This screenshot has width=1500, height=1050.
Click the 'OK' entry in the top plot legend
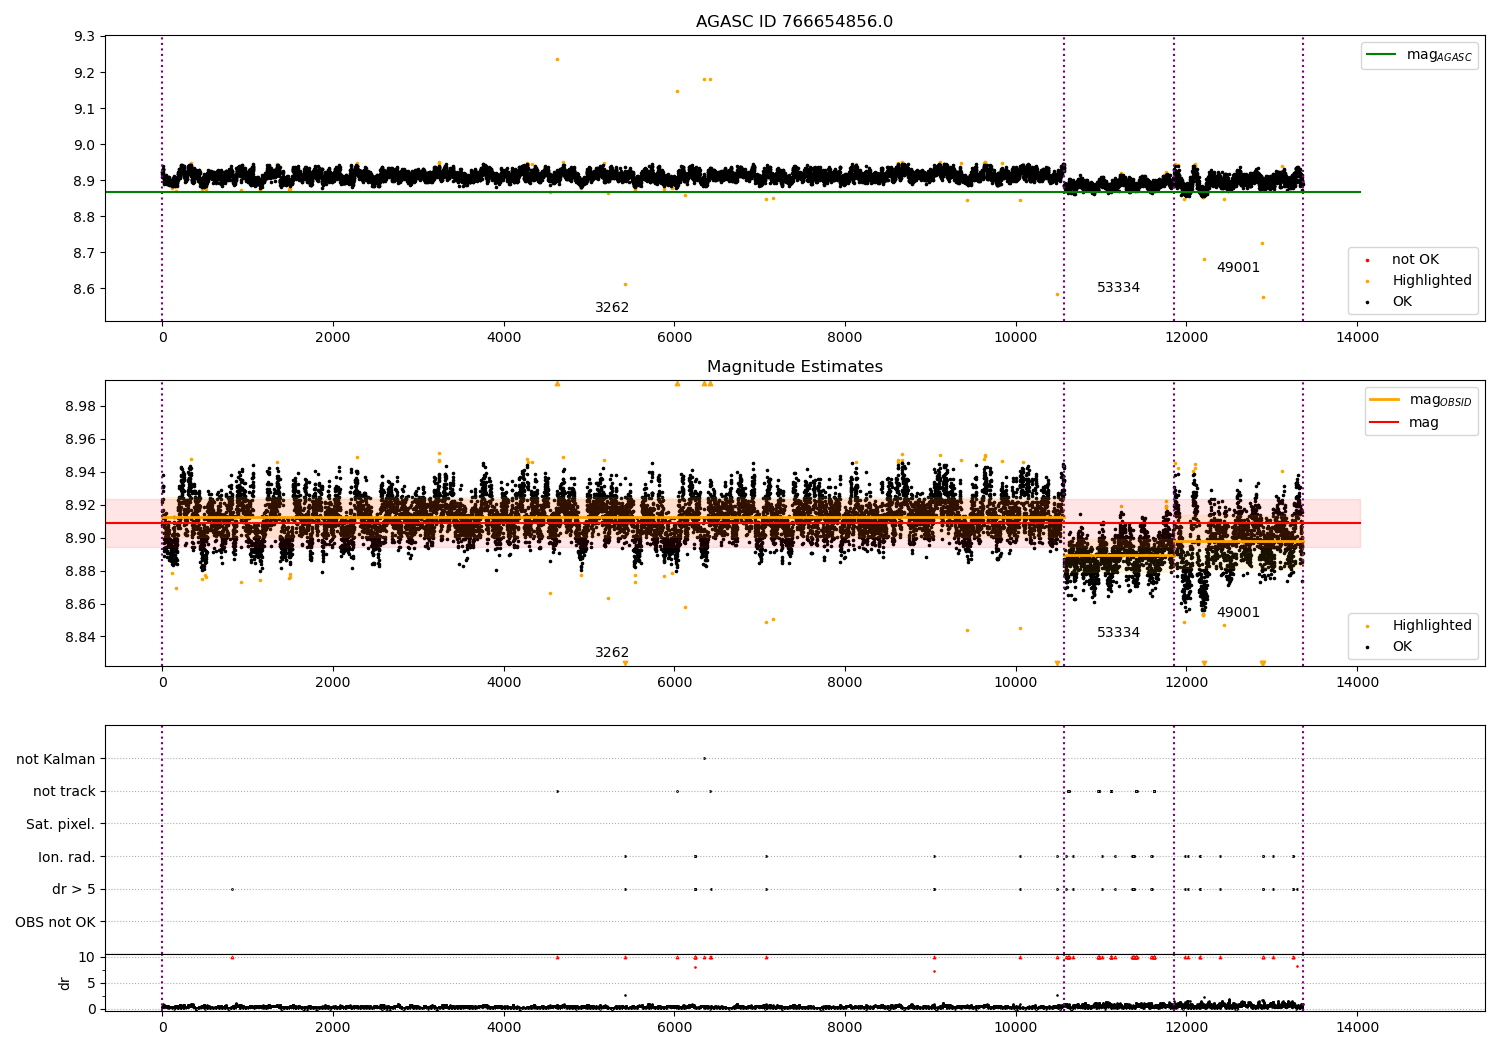[1388, 302]
